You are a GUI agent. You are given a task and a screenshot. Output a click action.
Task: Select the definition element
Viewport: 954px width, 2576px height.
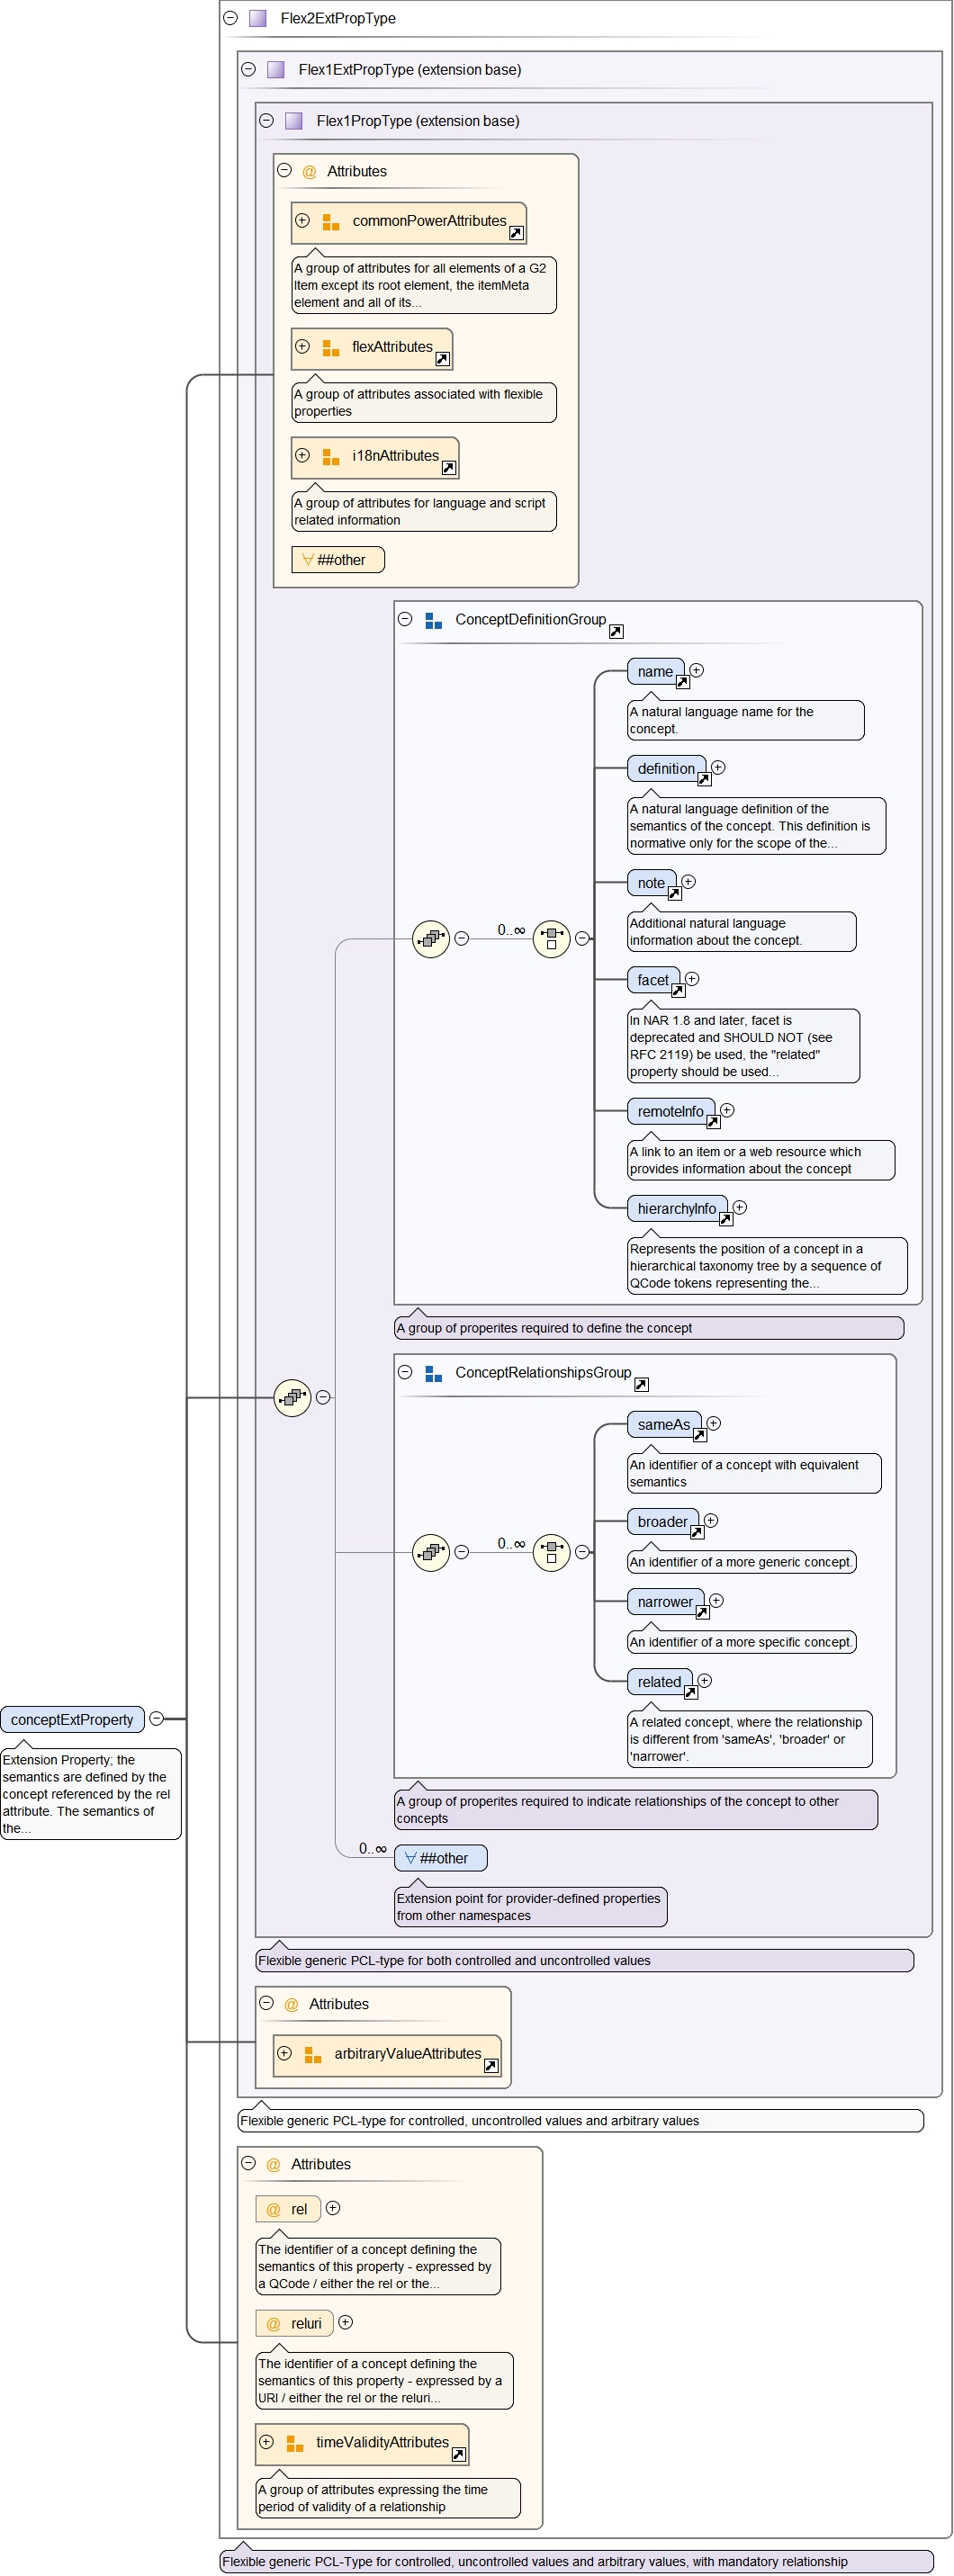click(665, 769)
